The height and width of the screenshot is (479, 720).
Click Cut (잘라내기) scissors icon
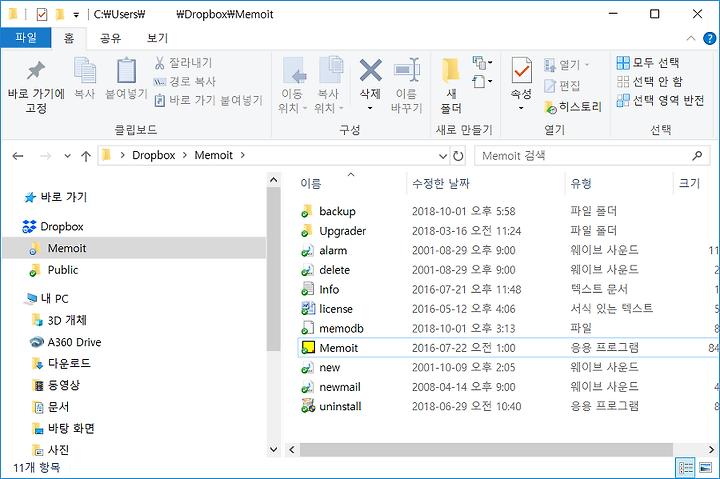coord(159,63)
